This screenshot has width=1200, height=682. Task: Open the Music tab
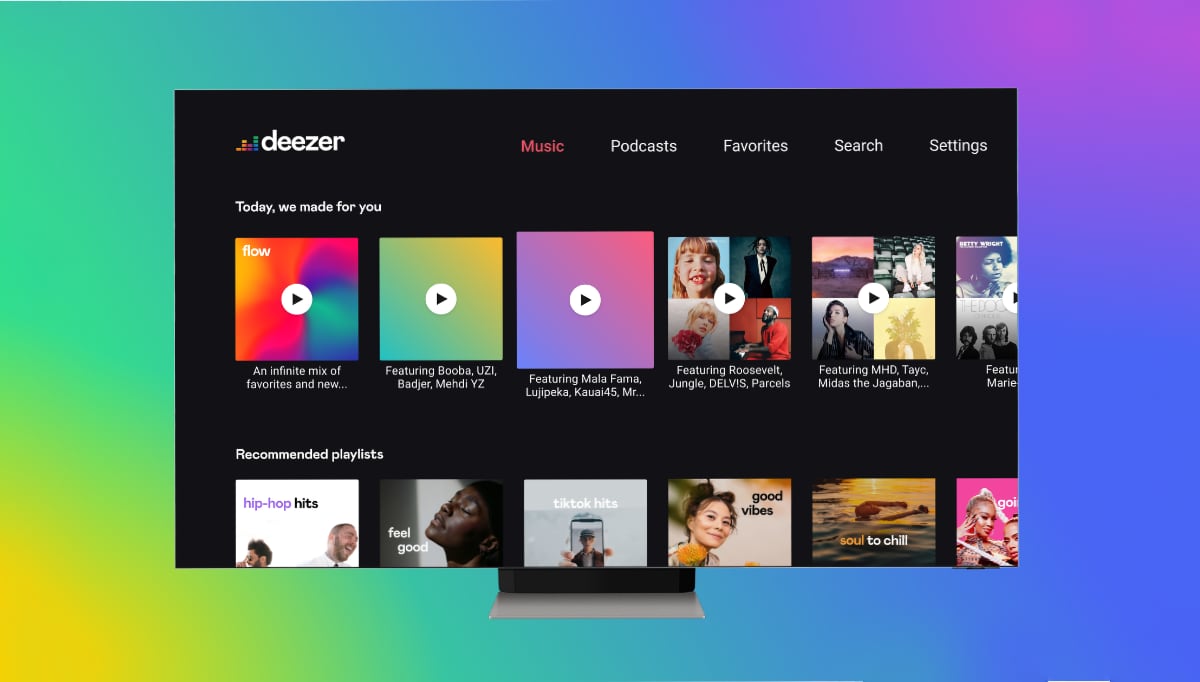pos(542,146)
